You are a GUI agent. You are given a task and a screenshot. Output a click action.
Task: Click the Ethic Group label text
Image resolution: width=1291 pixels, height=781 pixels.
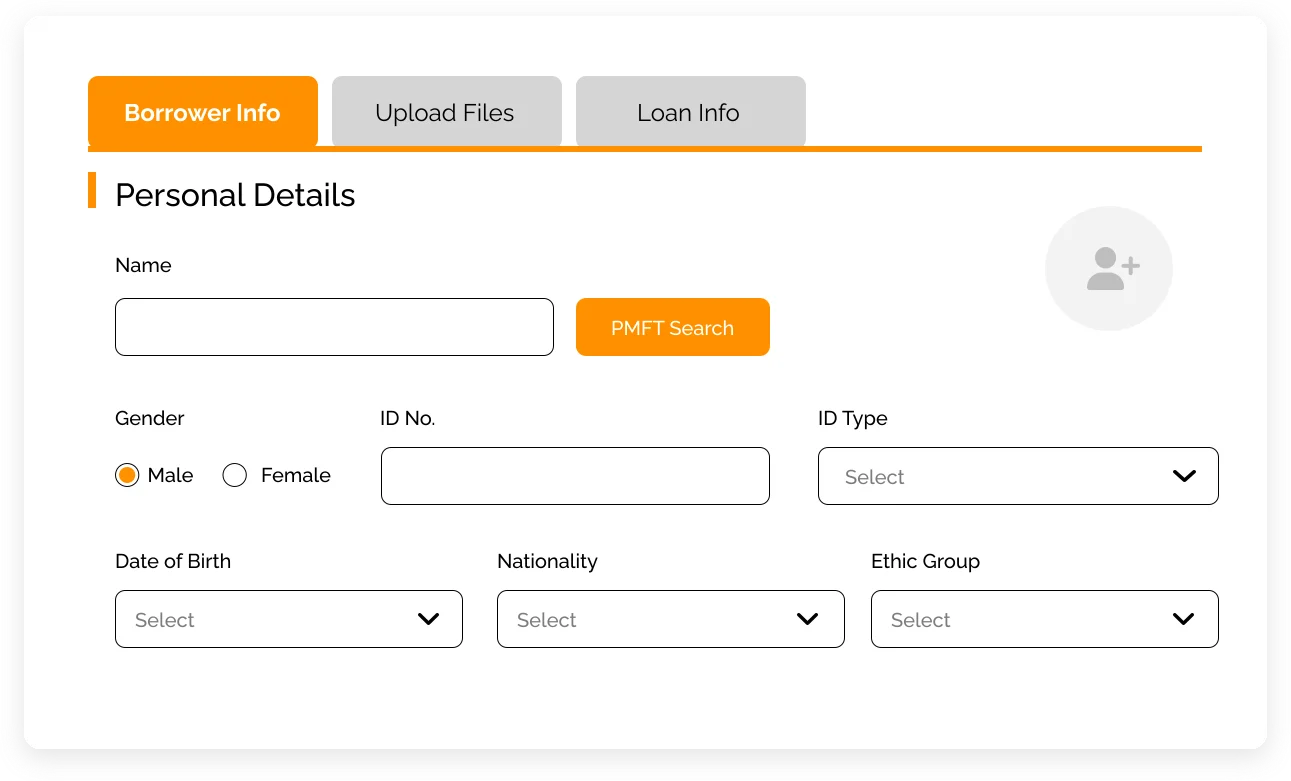click(925, 561)
